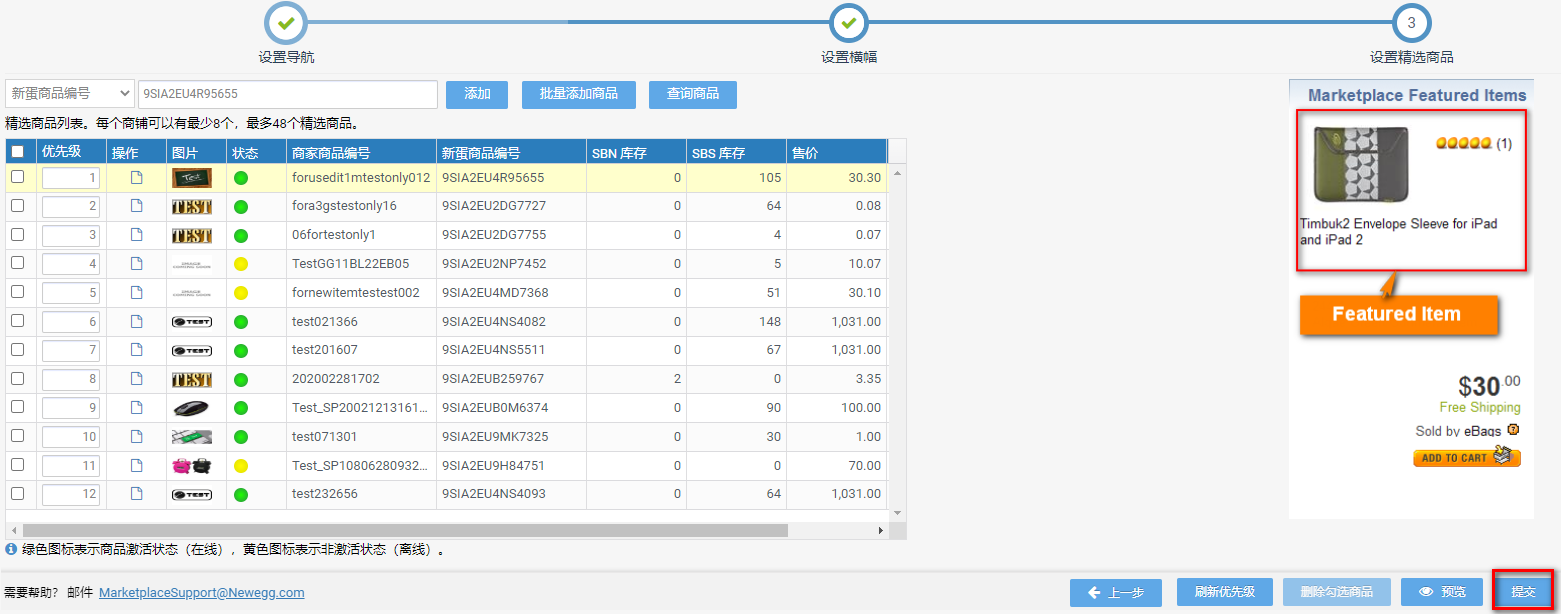Click the 刷新优先级 button
The image size is (1561, 614).
point(1224,592)
